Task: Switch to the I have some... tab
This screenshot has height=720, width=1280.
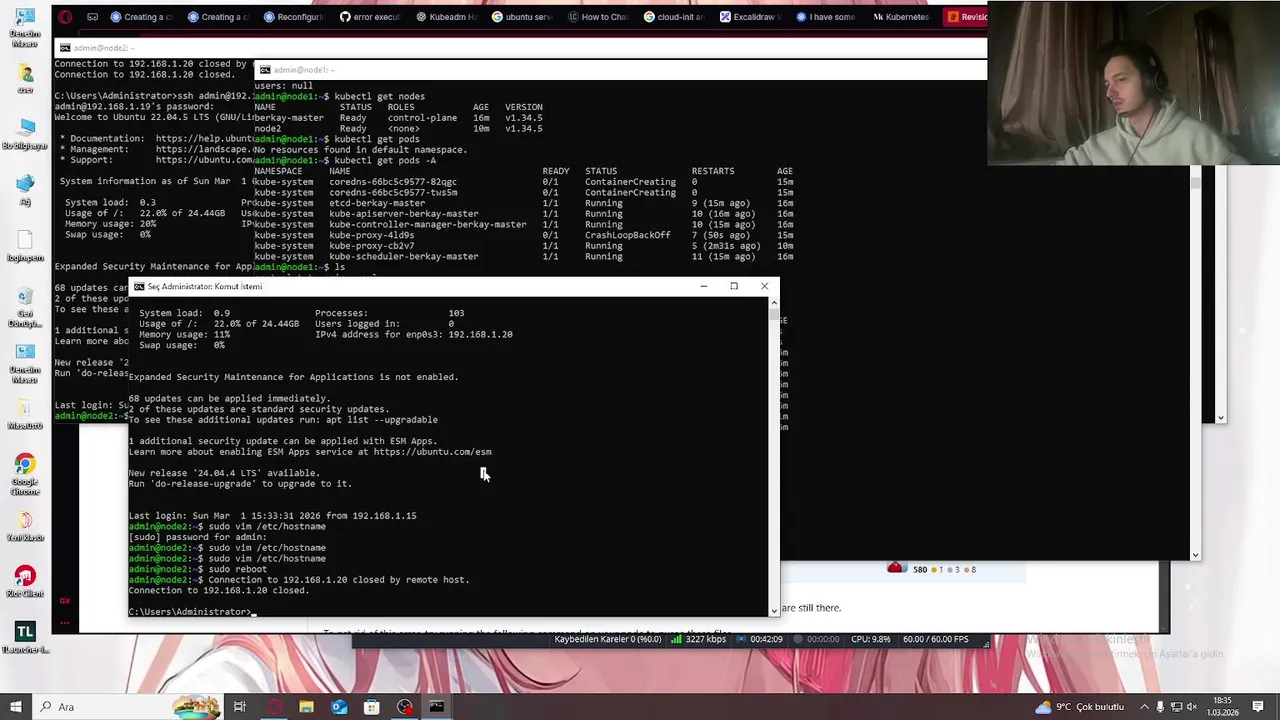Action: (825, 17)
